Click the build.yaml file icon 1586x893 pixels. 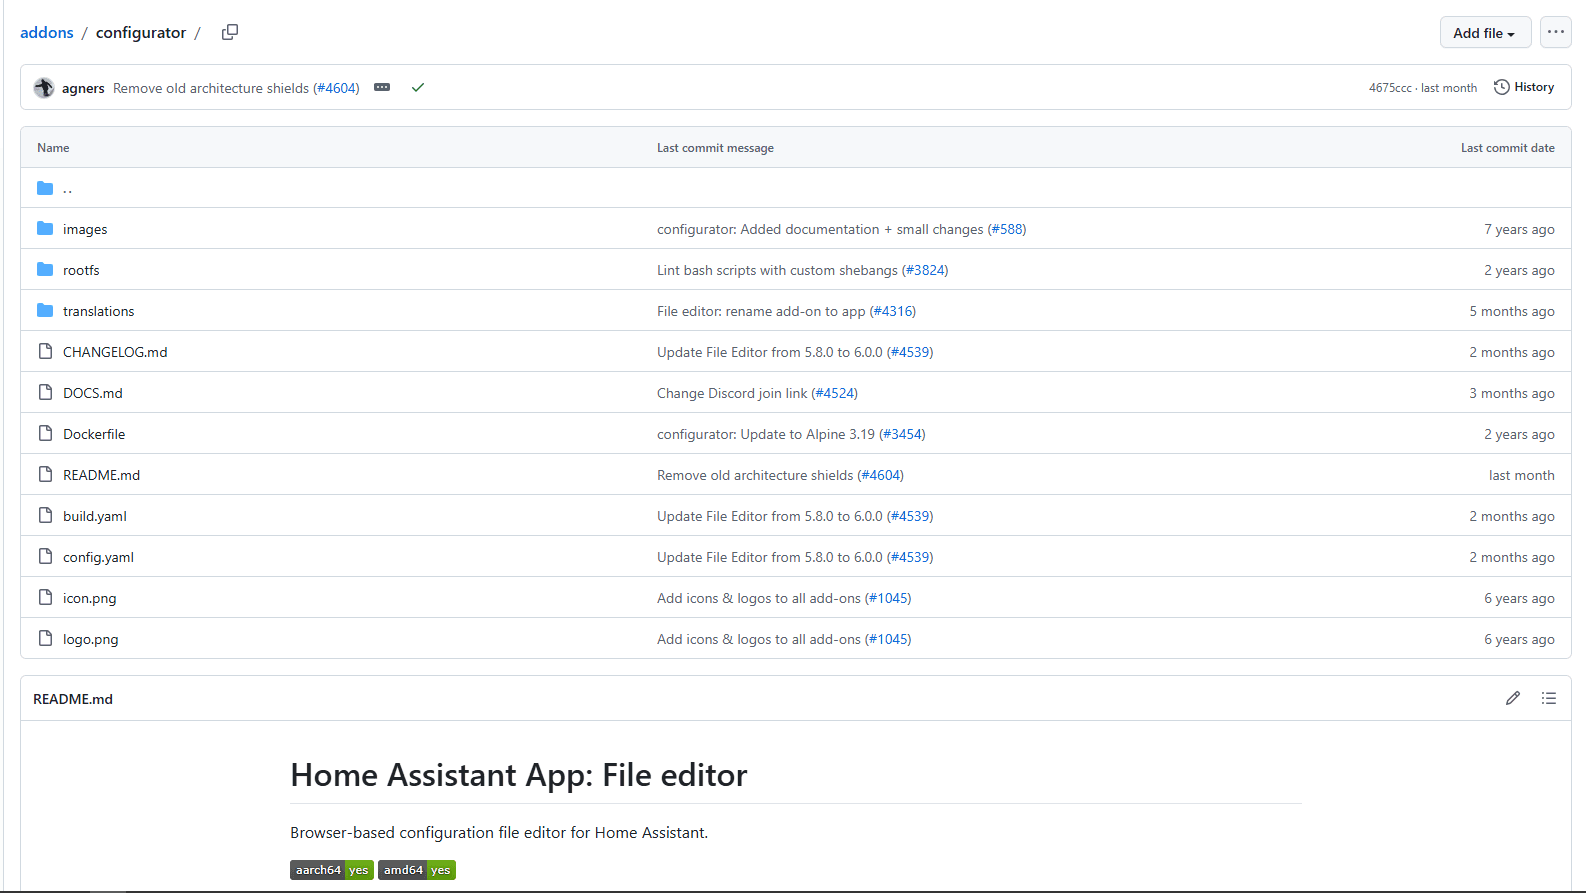[x=45, y=515]
